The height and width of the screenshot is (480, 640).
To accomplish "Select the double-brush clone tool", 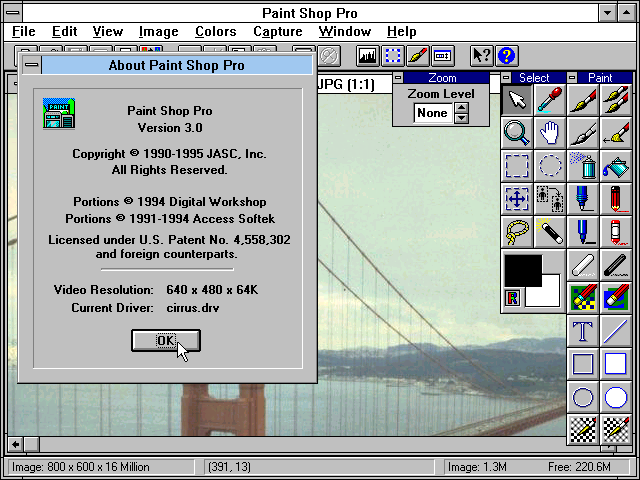I will pos(616,100).
